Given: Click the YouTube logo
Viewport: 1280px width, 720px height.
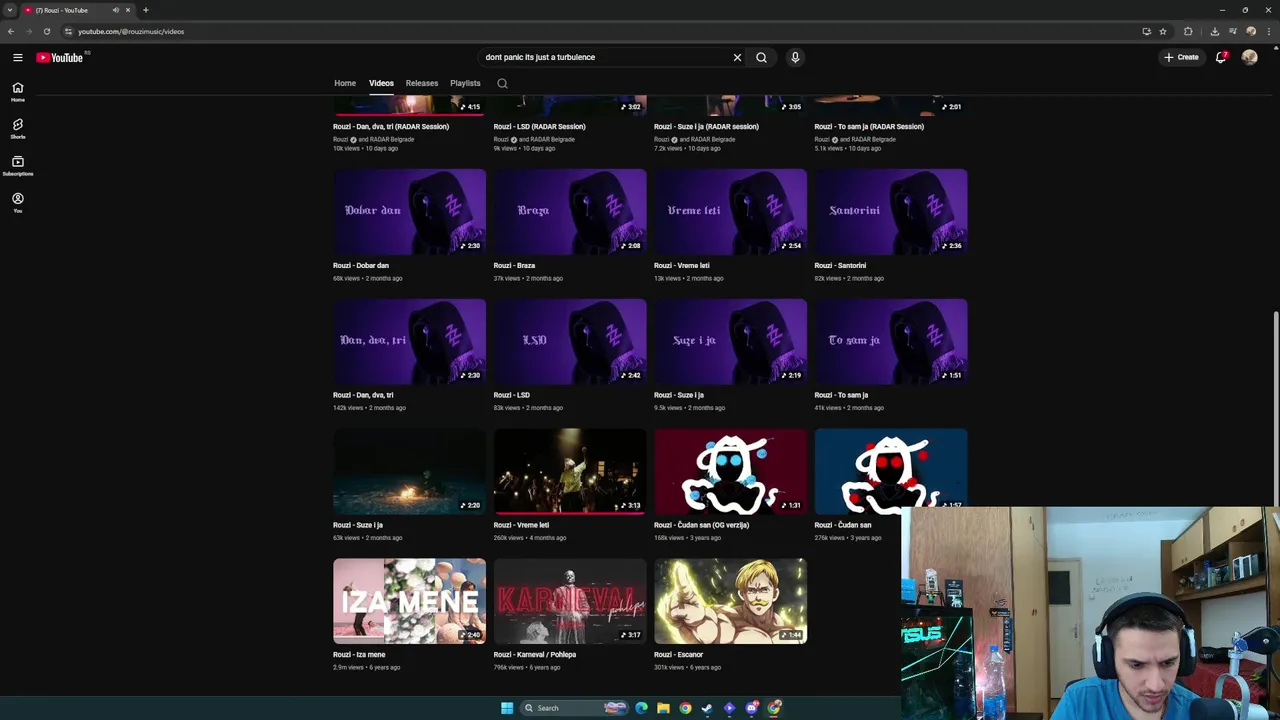Looking at the screenshot, I should 60,57.
